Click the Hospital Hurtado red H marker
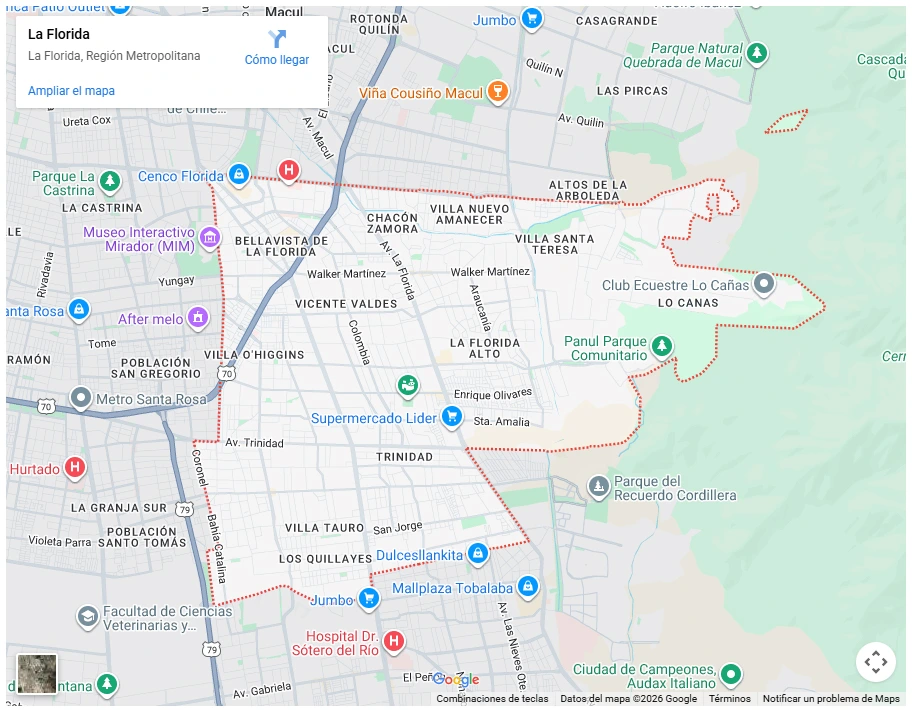This screenshot has width=912, height=710. pos(76,467)
